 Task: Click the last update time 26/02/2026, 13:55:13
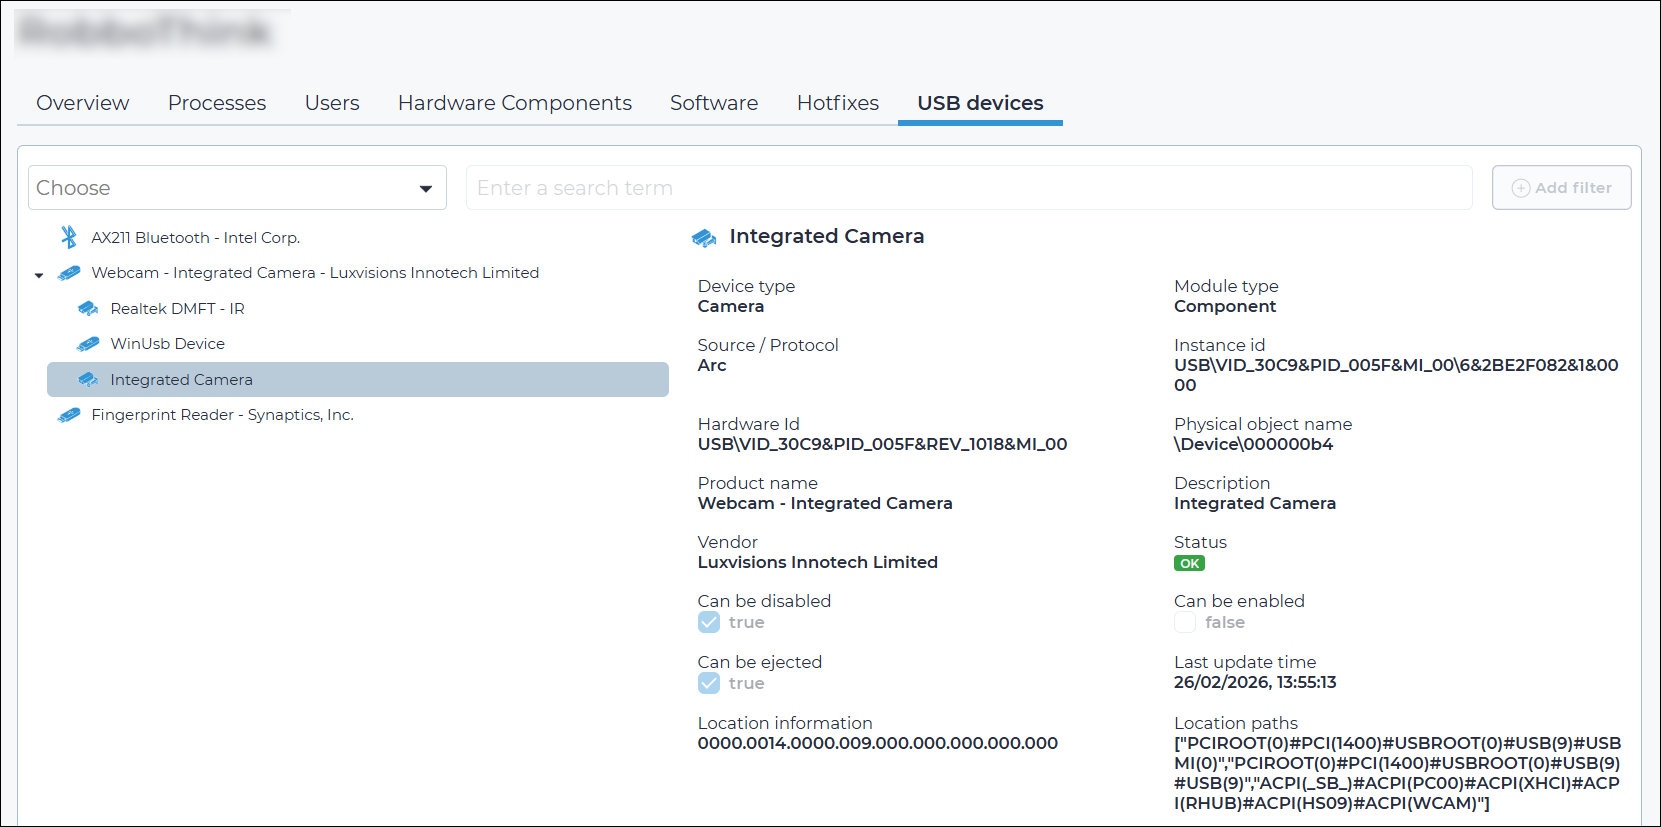tap(1255, 682)
